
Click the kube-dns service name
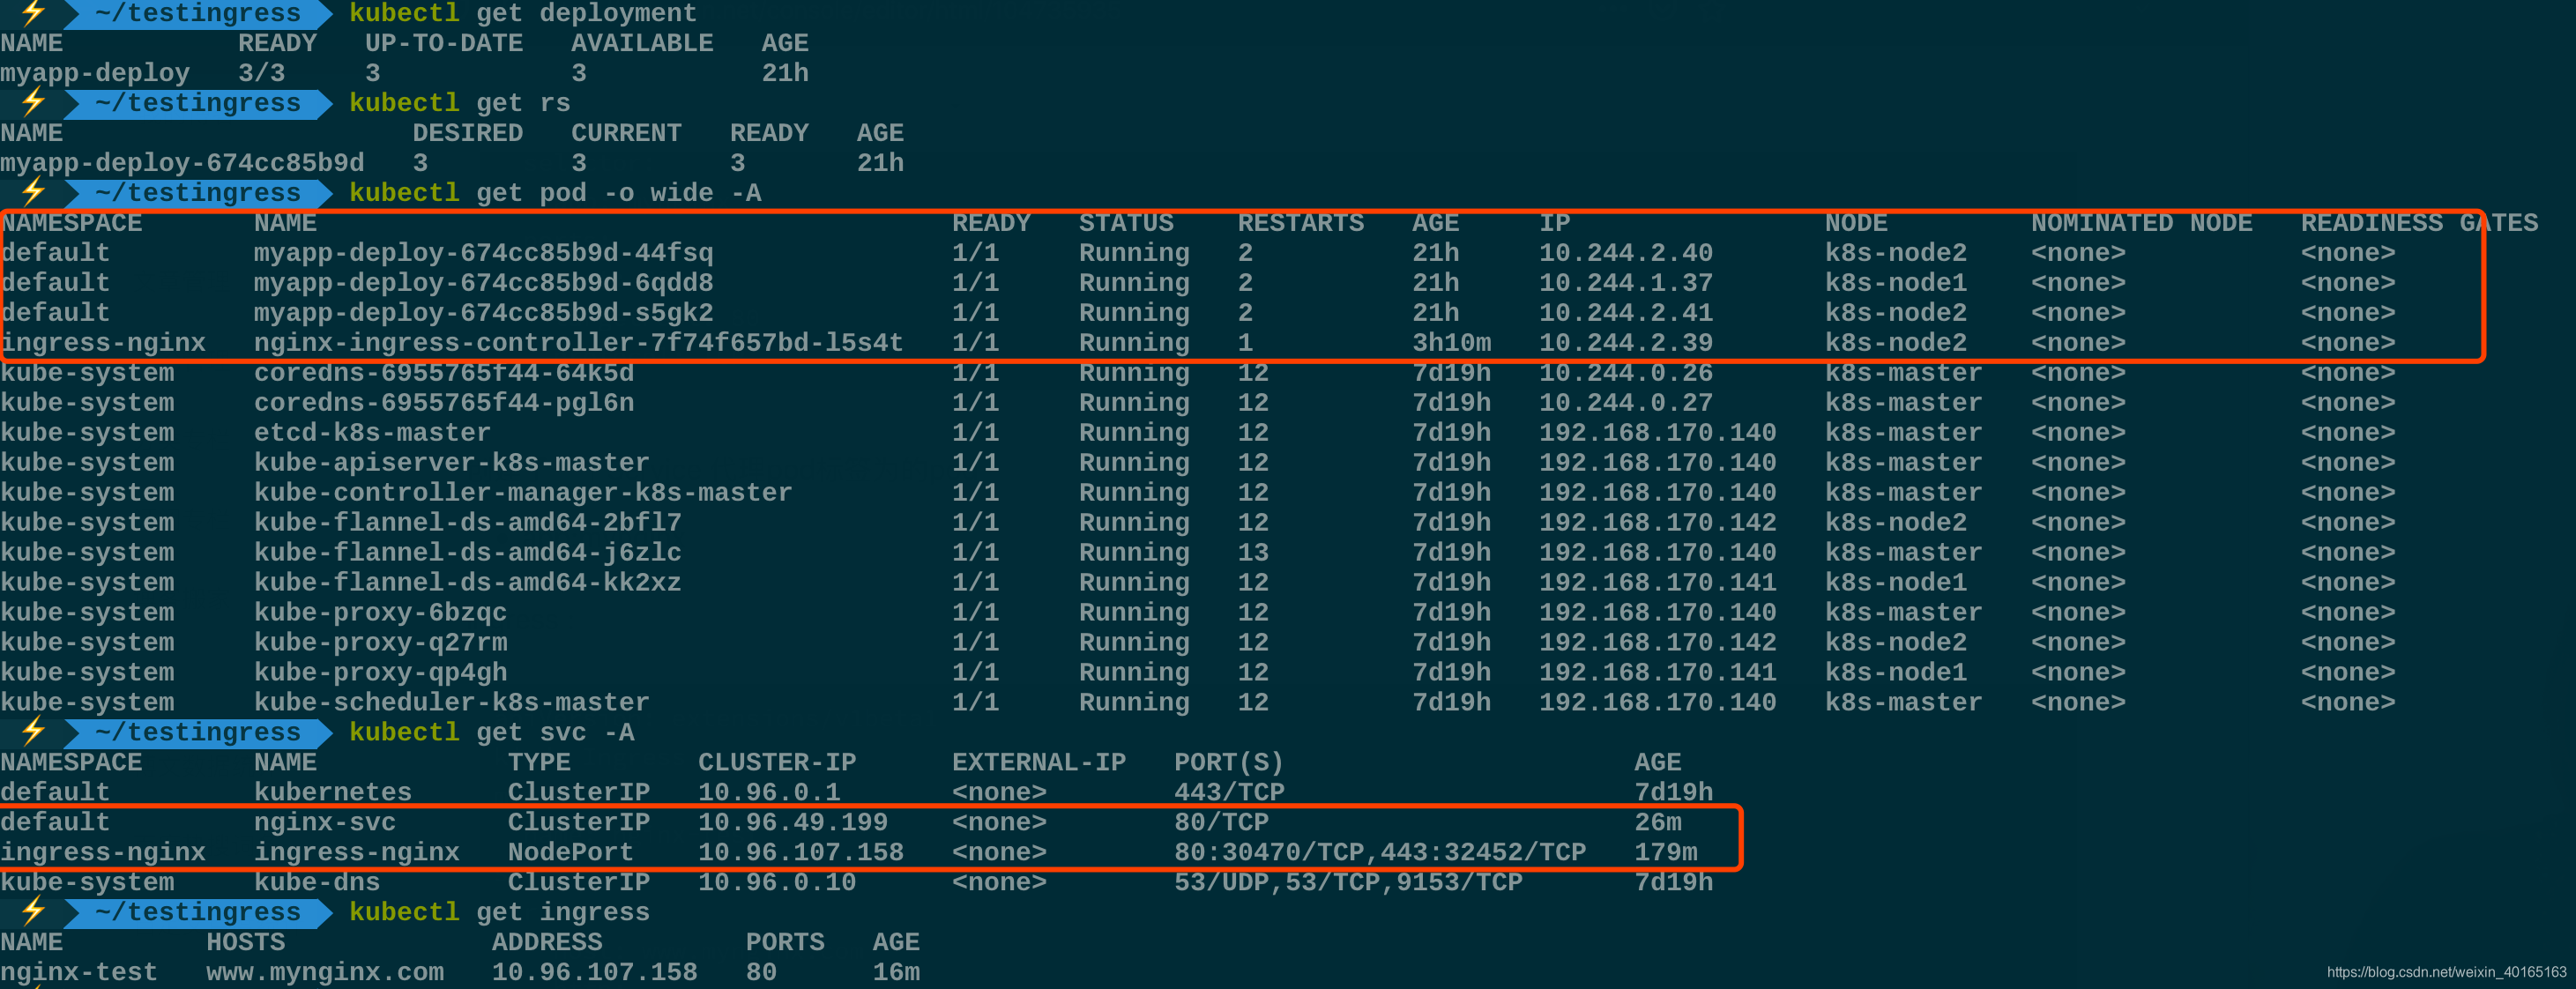(317, 882)
